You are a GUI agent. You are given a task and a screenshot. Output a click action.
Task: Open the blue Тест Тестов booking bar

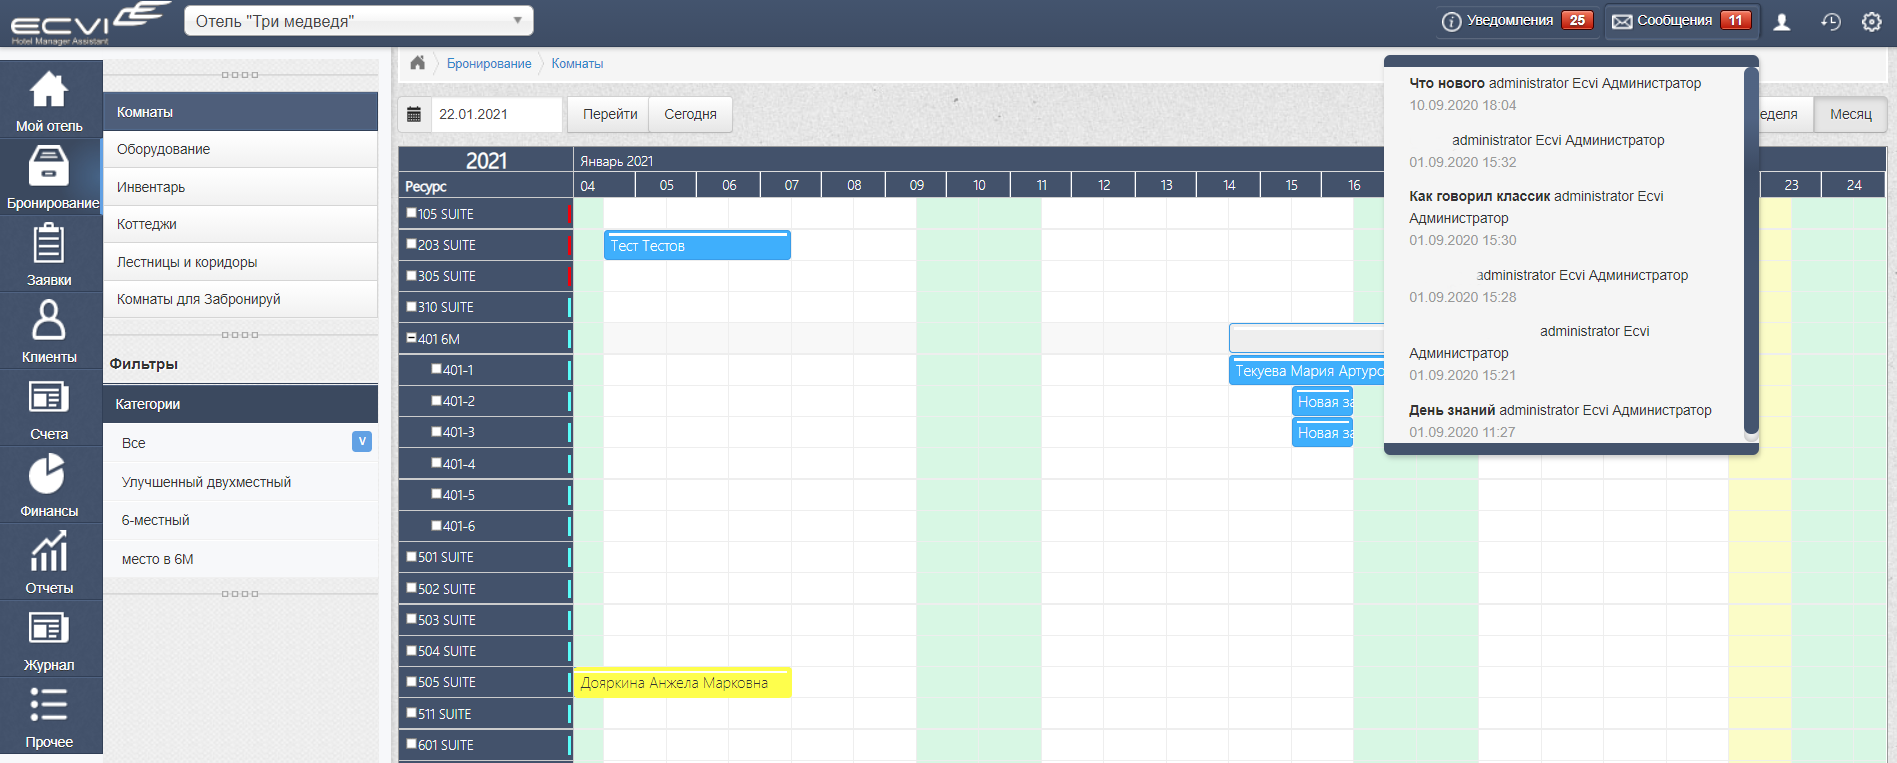(697, 245)
